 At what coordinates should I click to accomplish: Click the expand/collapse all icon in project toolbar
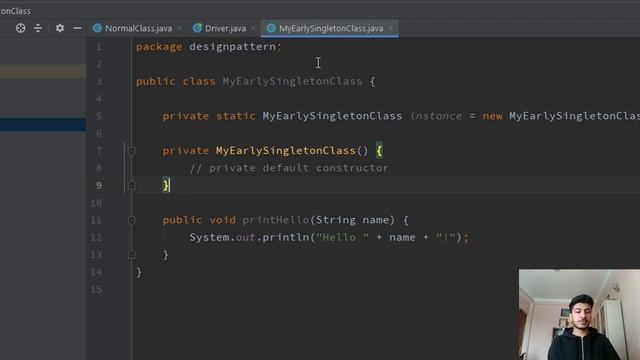tap(38, 28)
